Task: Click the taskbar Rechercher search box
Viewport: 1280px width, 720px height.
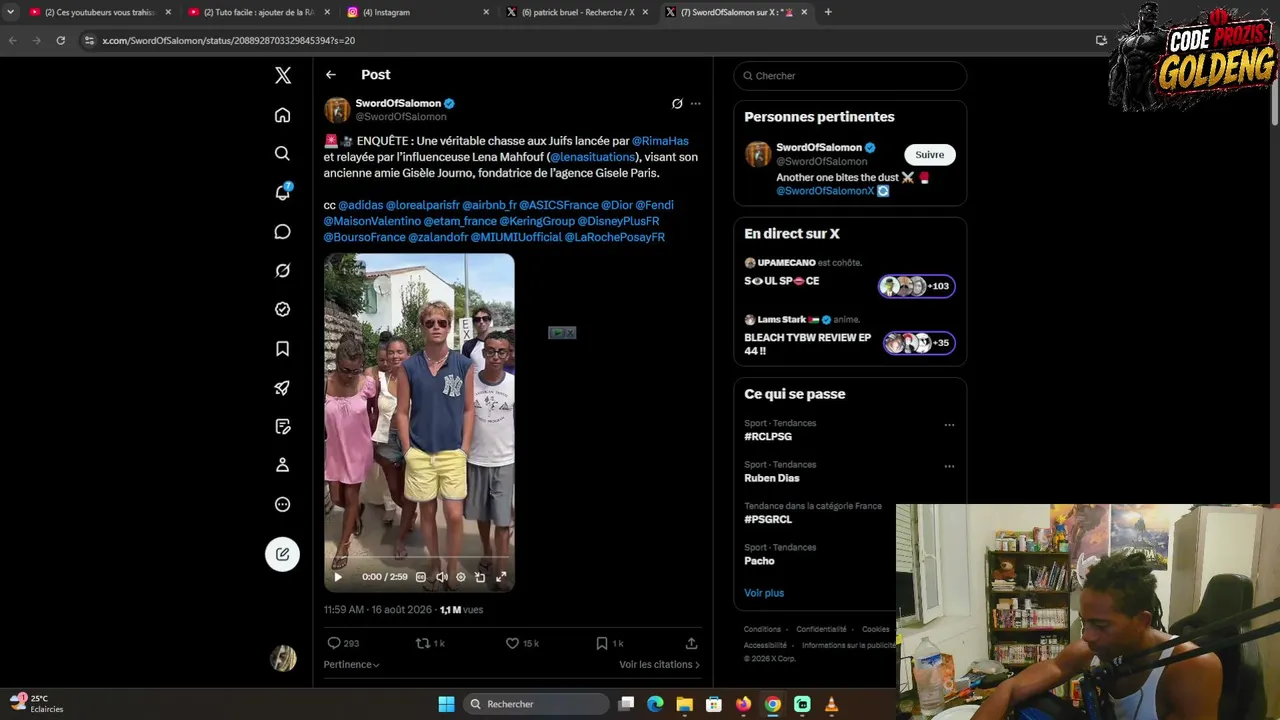Action: click(537, 704)
